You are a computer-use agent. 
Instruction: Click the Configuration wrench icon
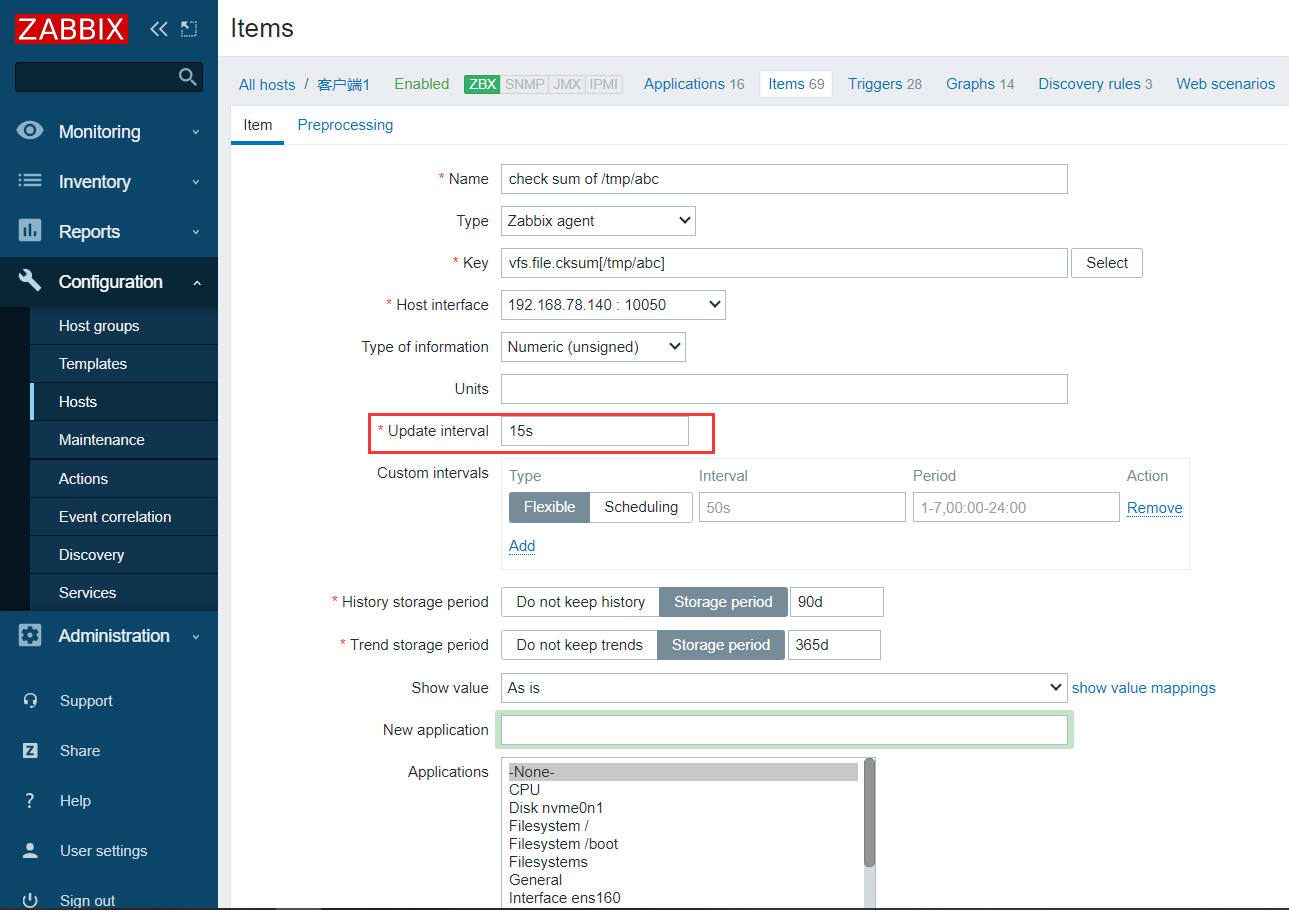point(30,281)
